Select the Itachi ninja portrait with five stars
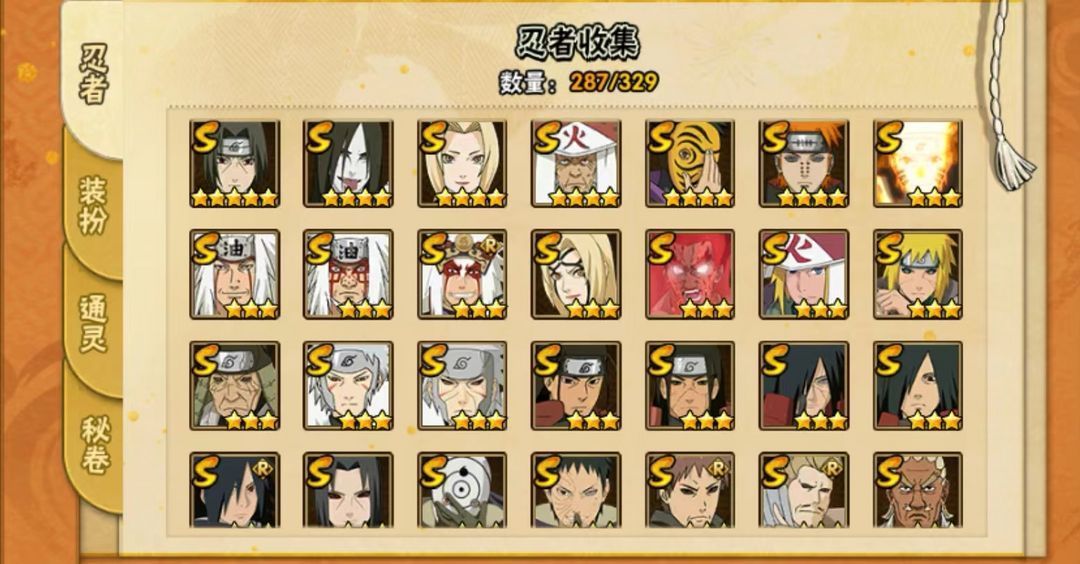Image resolution: width=1080 pixels, height=564 pixels. click(x=235, y=164)
